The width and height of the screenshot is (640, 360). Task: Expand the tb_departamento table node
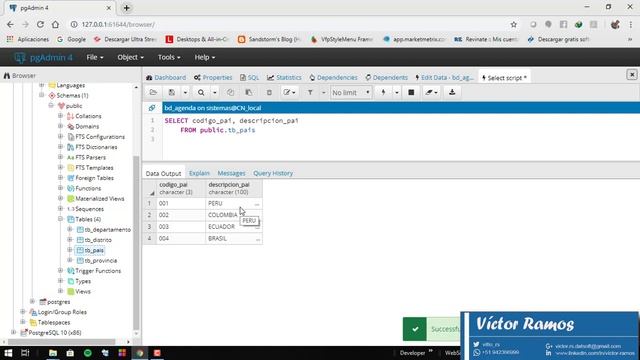click(70, 229)
